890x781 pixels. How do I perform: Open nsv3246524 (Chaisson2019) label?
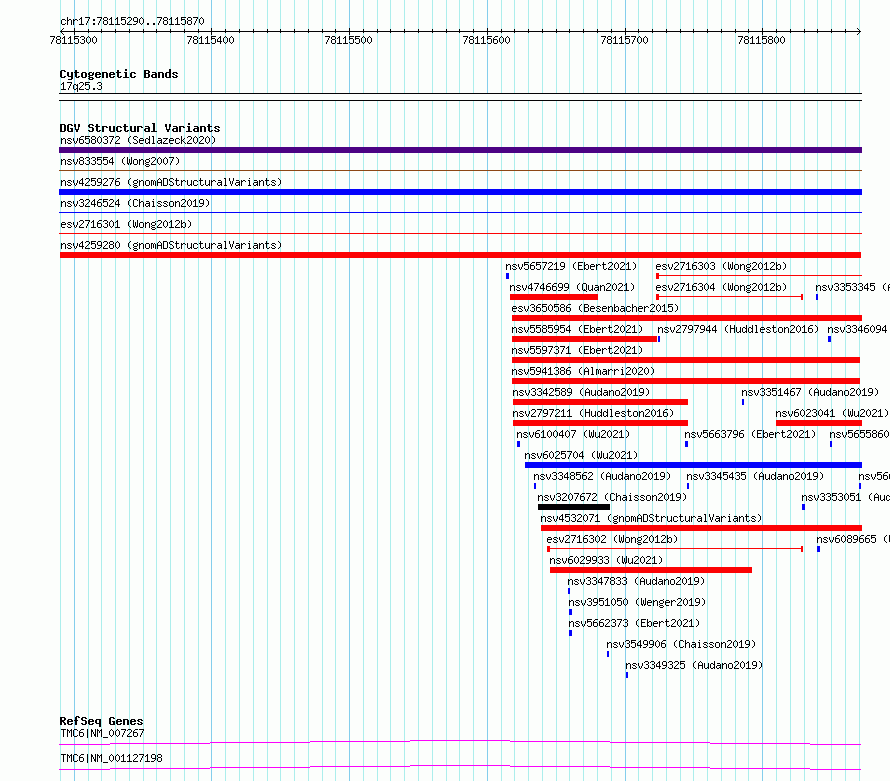pos(135,203)
